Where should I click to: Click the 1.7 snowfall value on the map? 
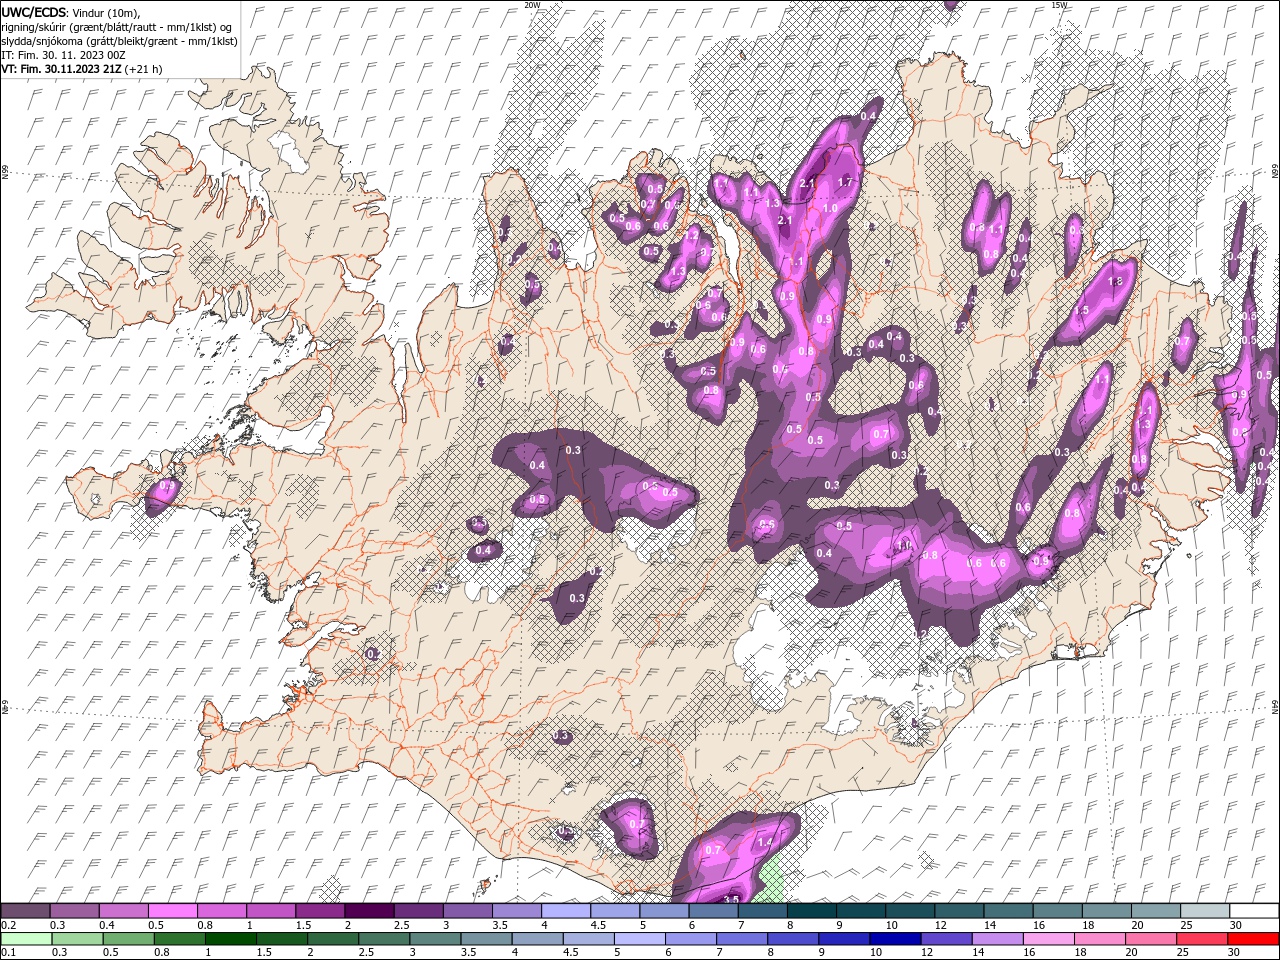pos(844,182)
